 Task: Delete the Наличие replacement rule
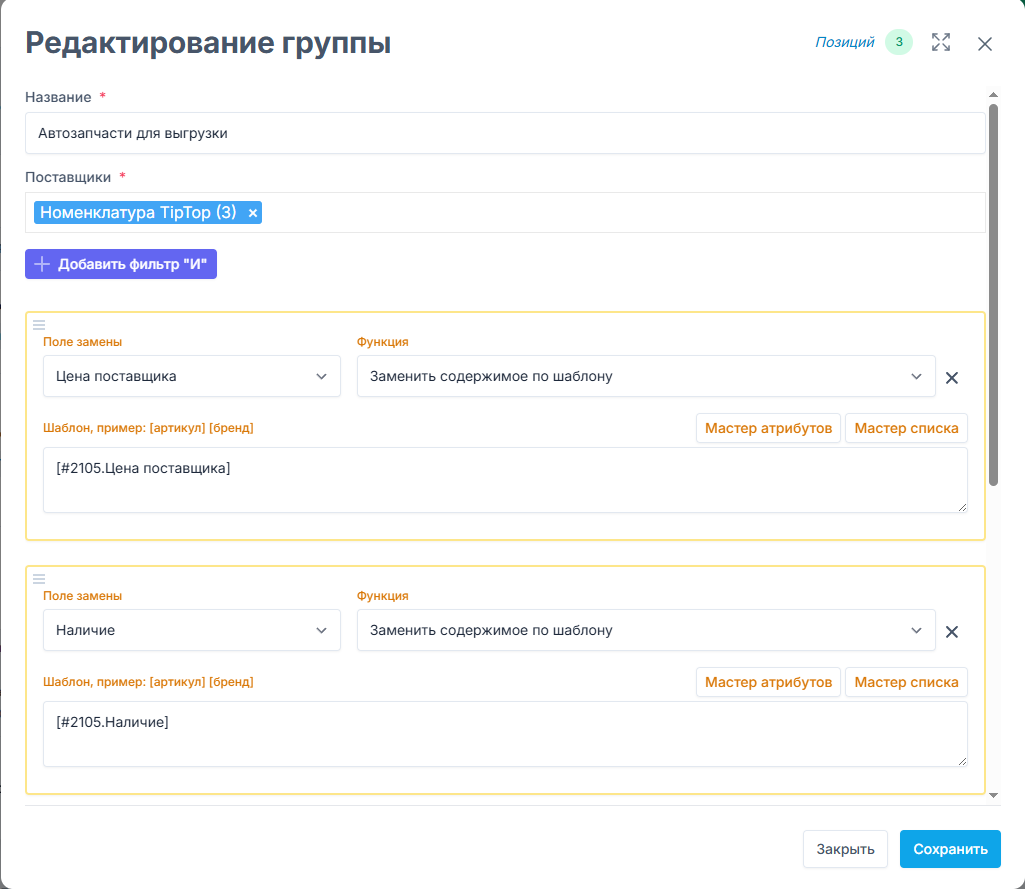point(952,632)
